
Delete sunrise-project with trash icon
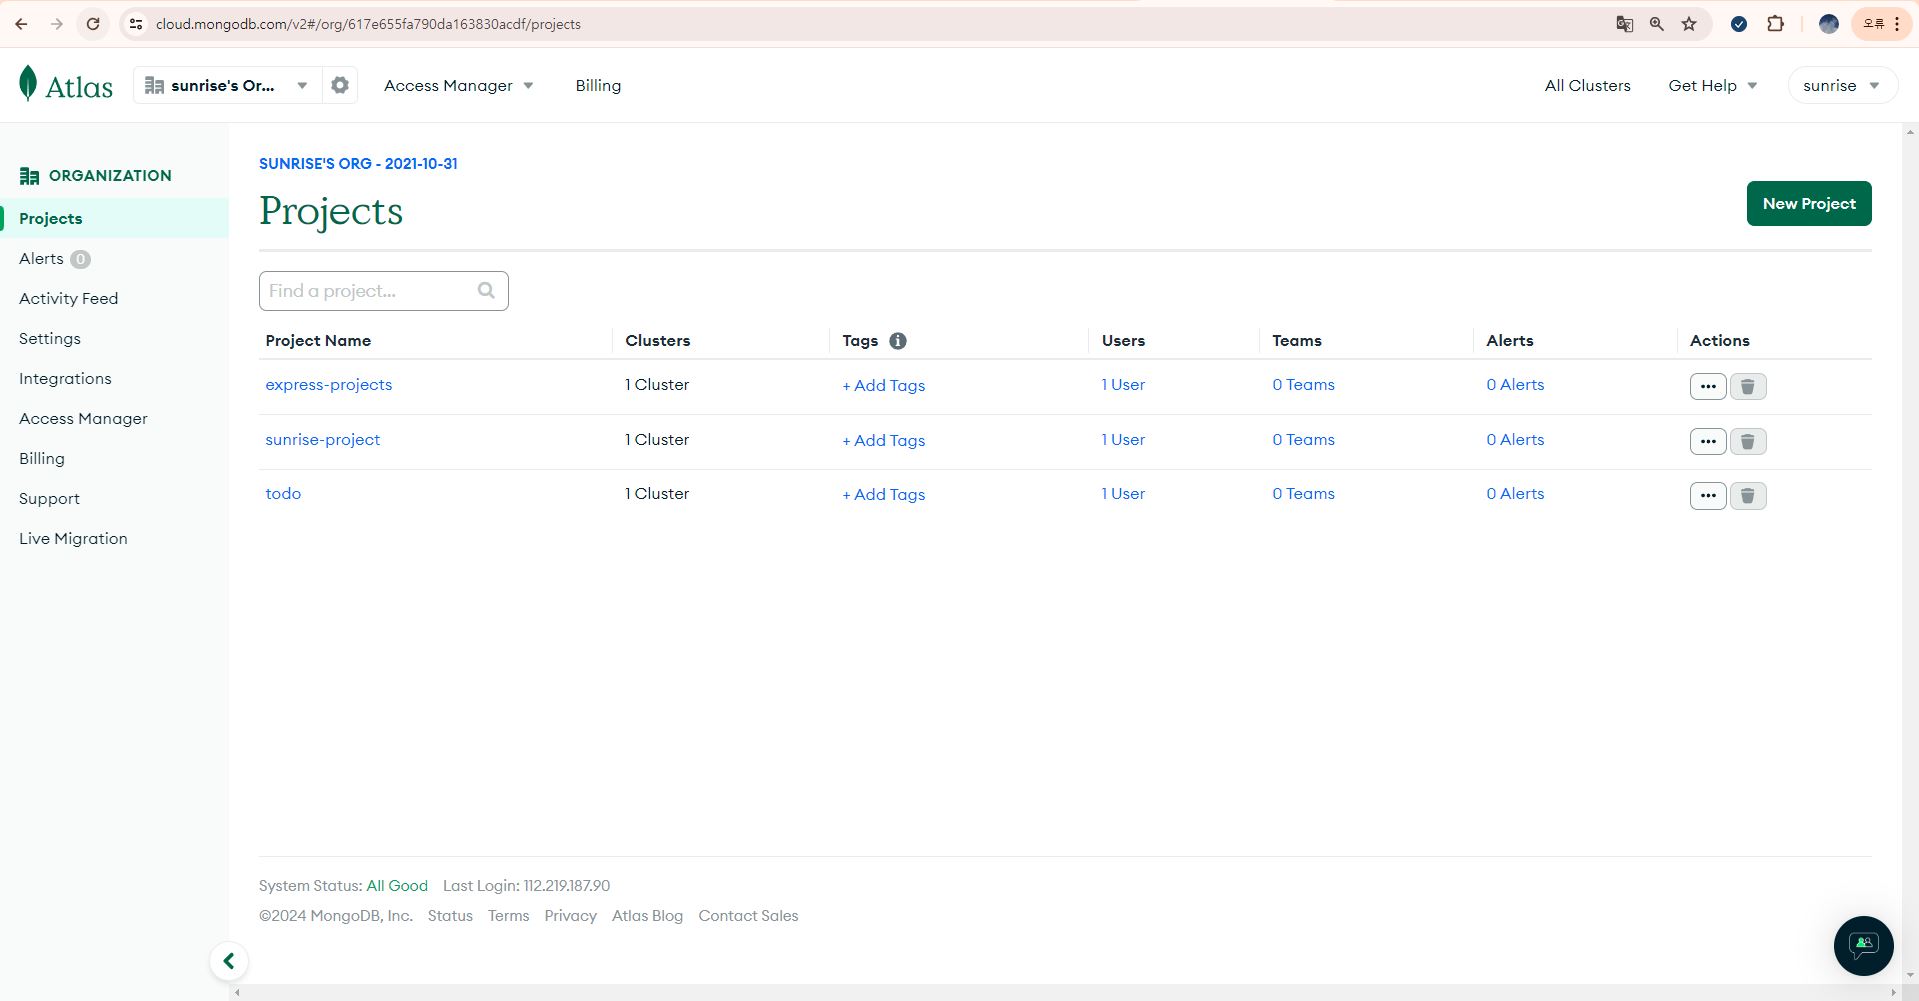[1748, 441]
